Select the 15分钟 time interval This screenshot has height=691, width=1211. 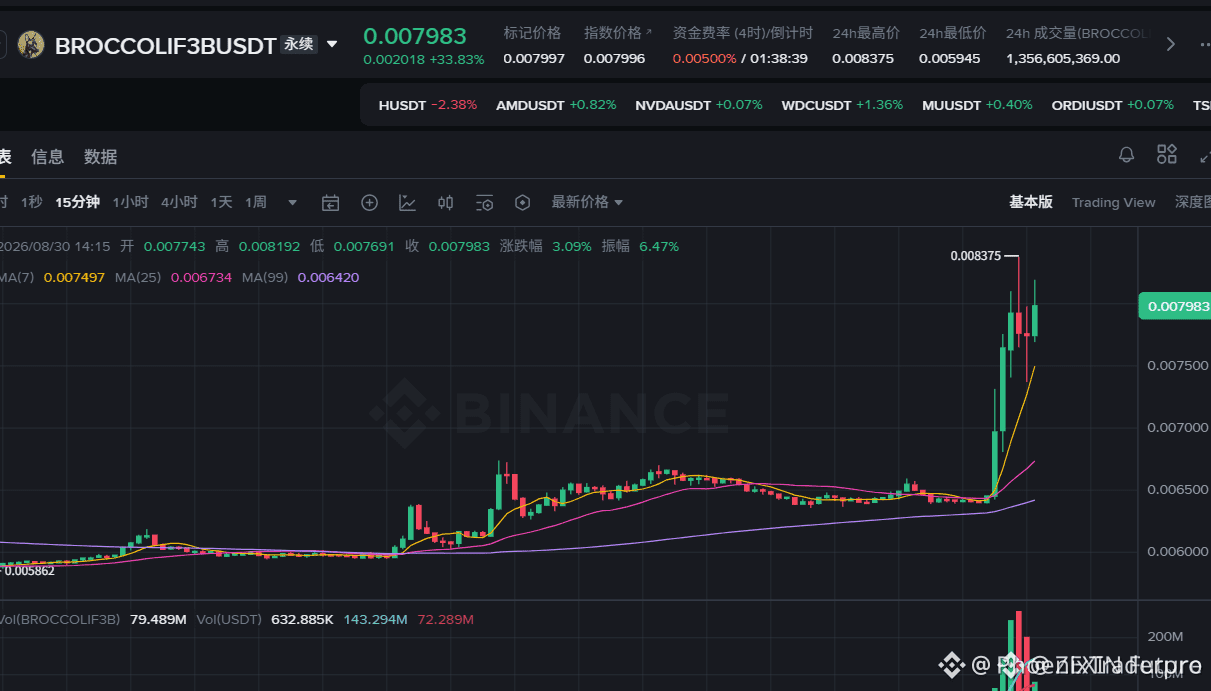[77, 202]
